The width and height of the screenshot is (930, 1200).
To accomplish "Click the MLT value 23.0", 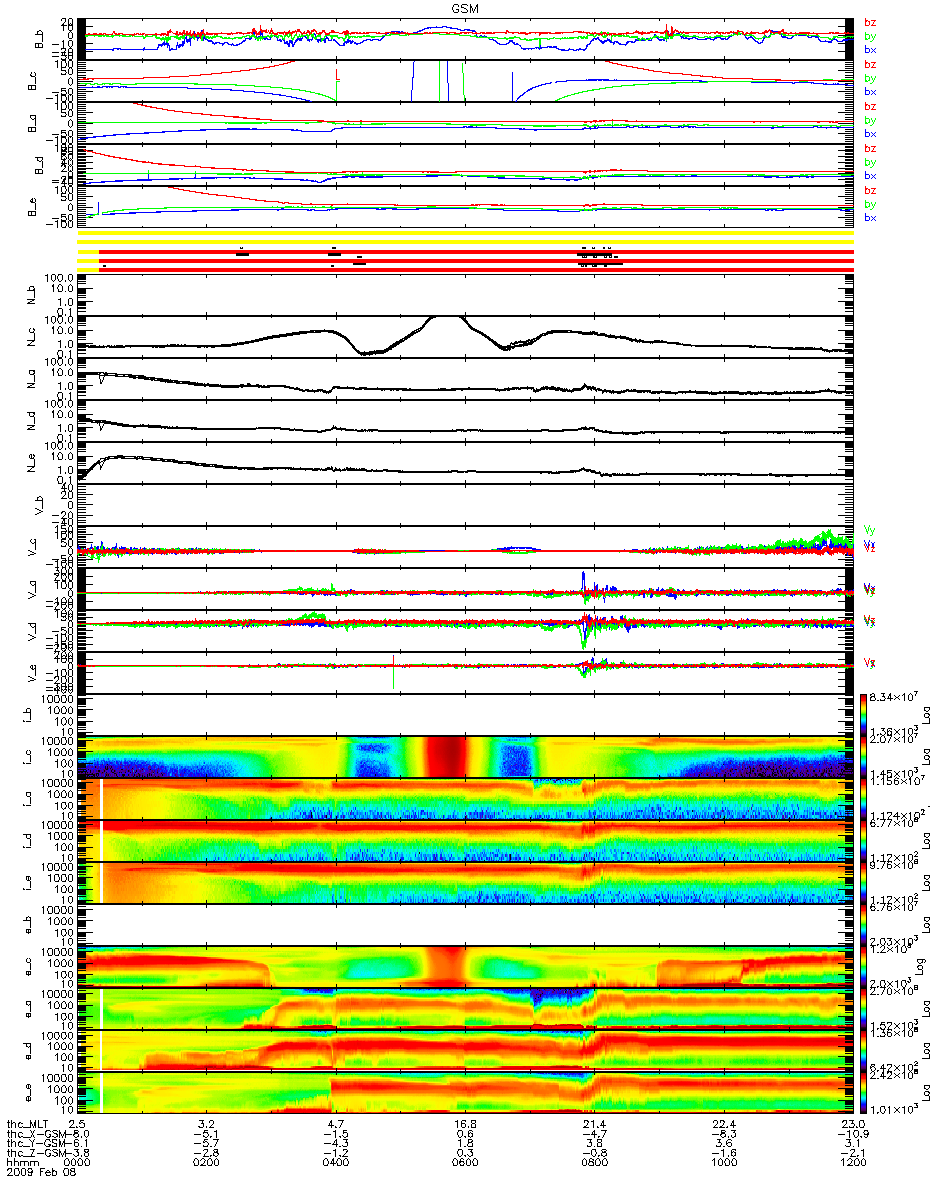I will click(x=852, y=1124).
